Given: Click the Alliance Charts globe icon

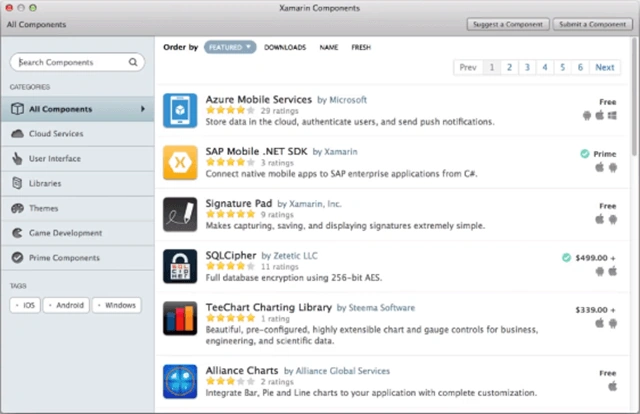Looking at the screenshot, I should coord(180,381).
